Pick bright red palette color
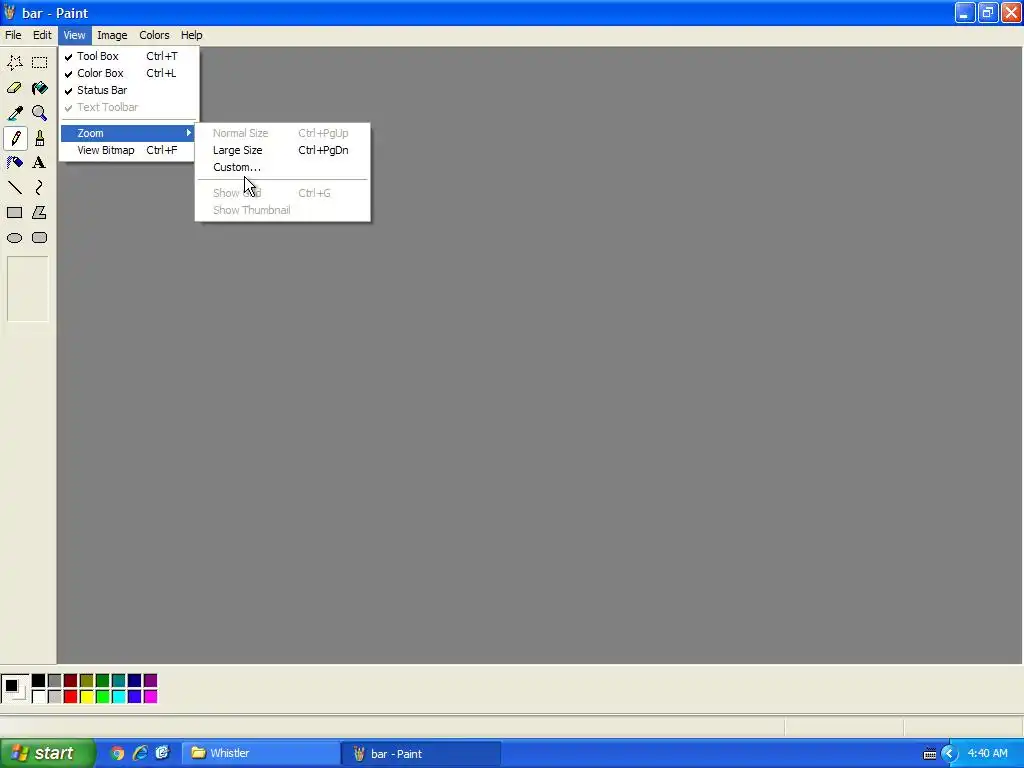Viewport: 1024px width, 768px height. pyautogui.click(x=71, y=697)
